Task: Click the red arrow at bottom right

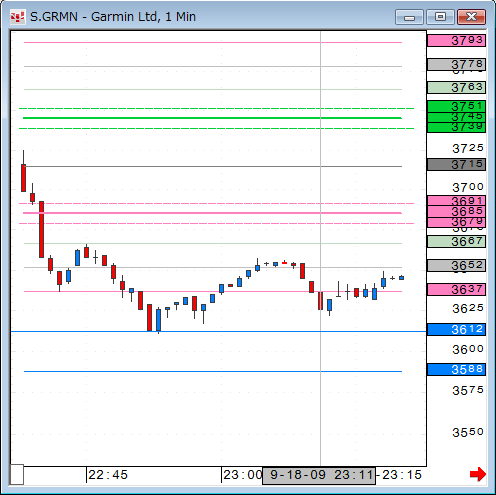Action: [x=478, y=474]
